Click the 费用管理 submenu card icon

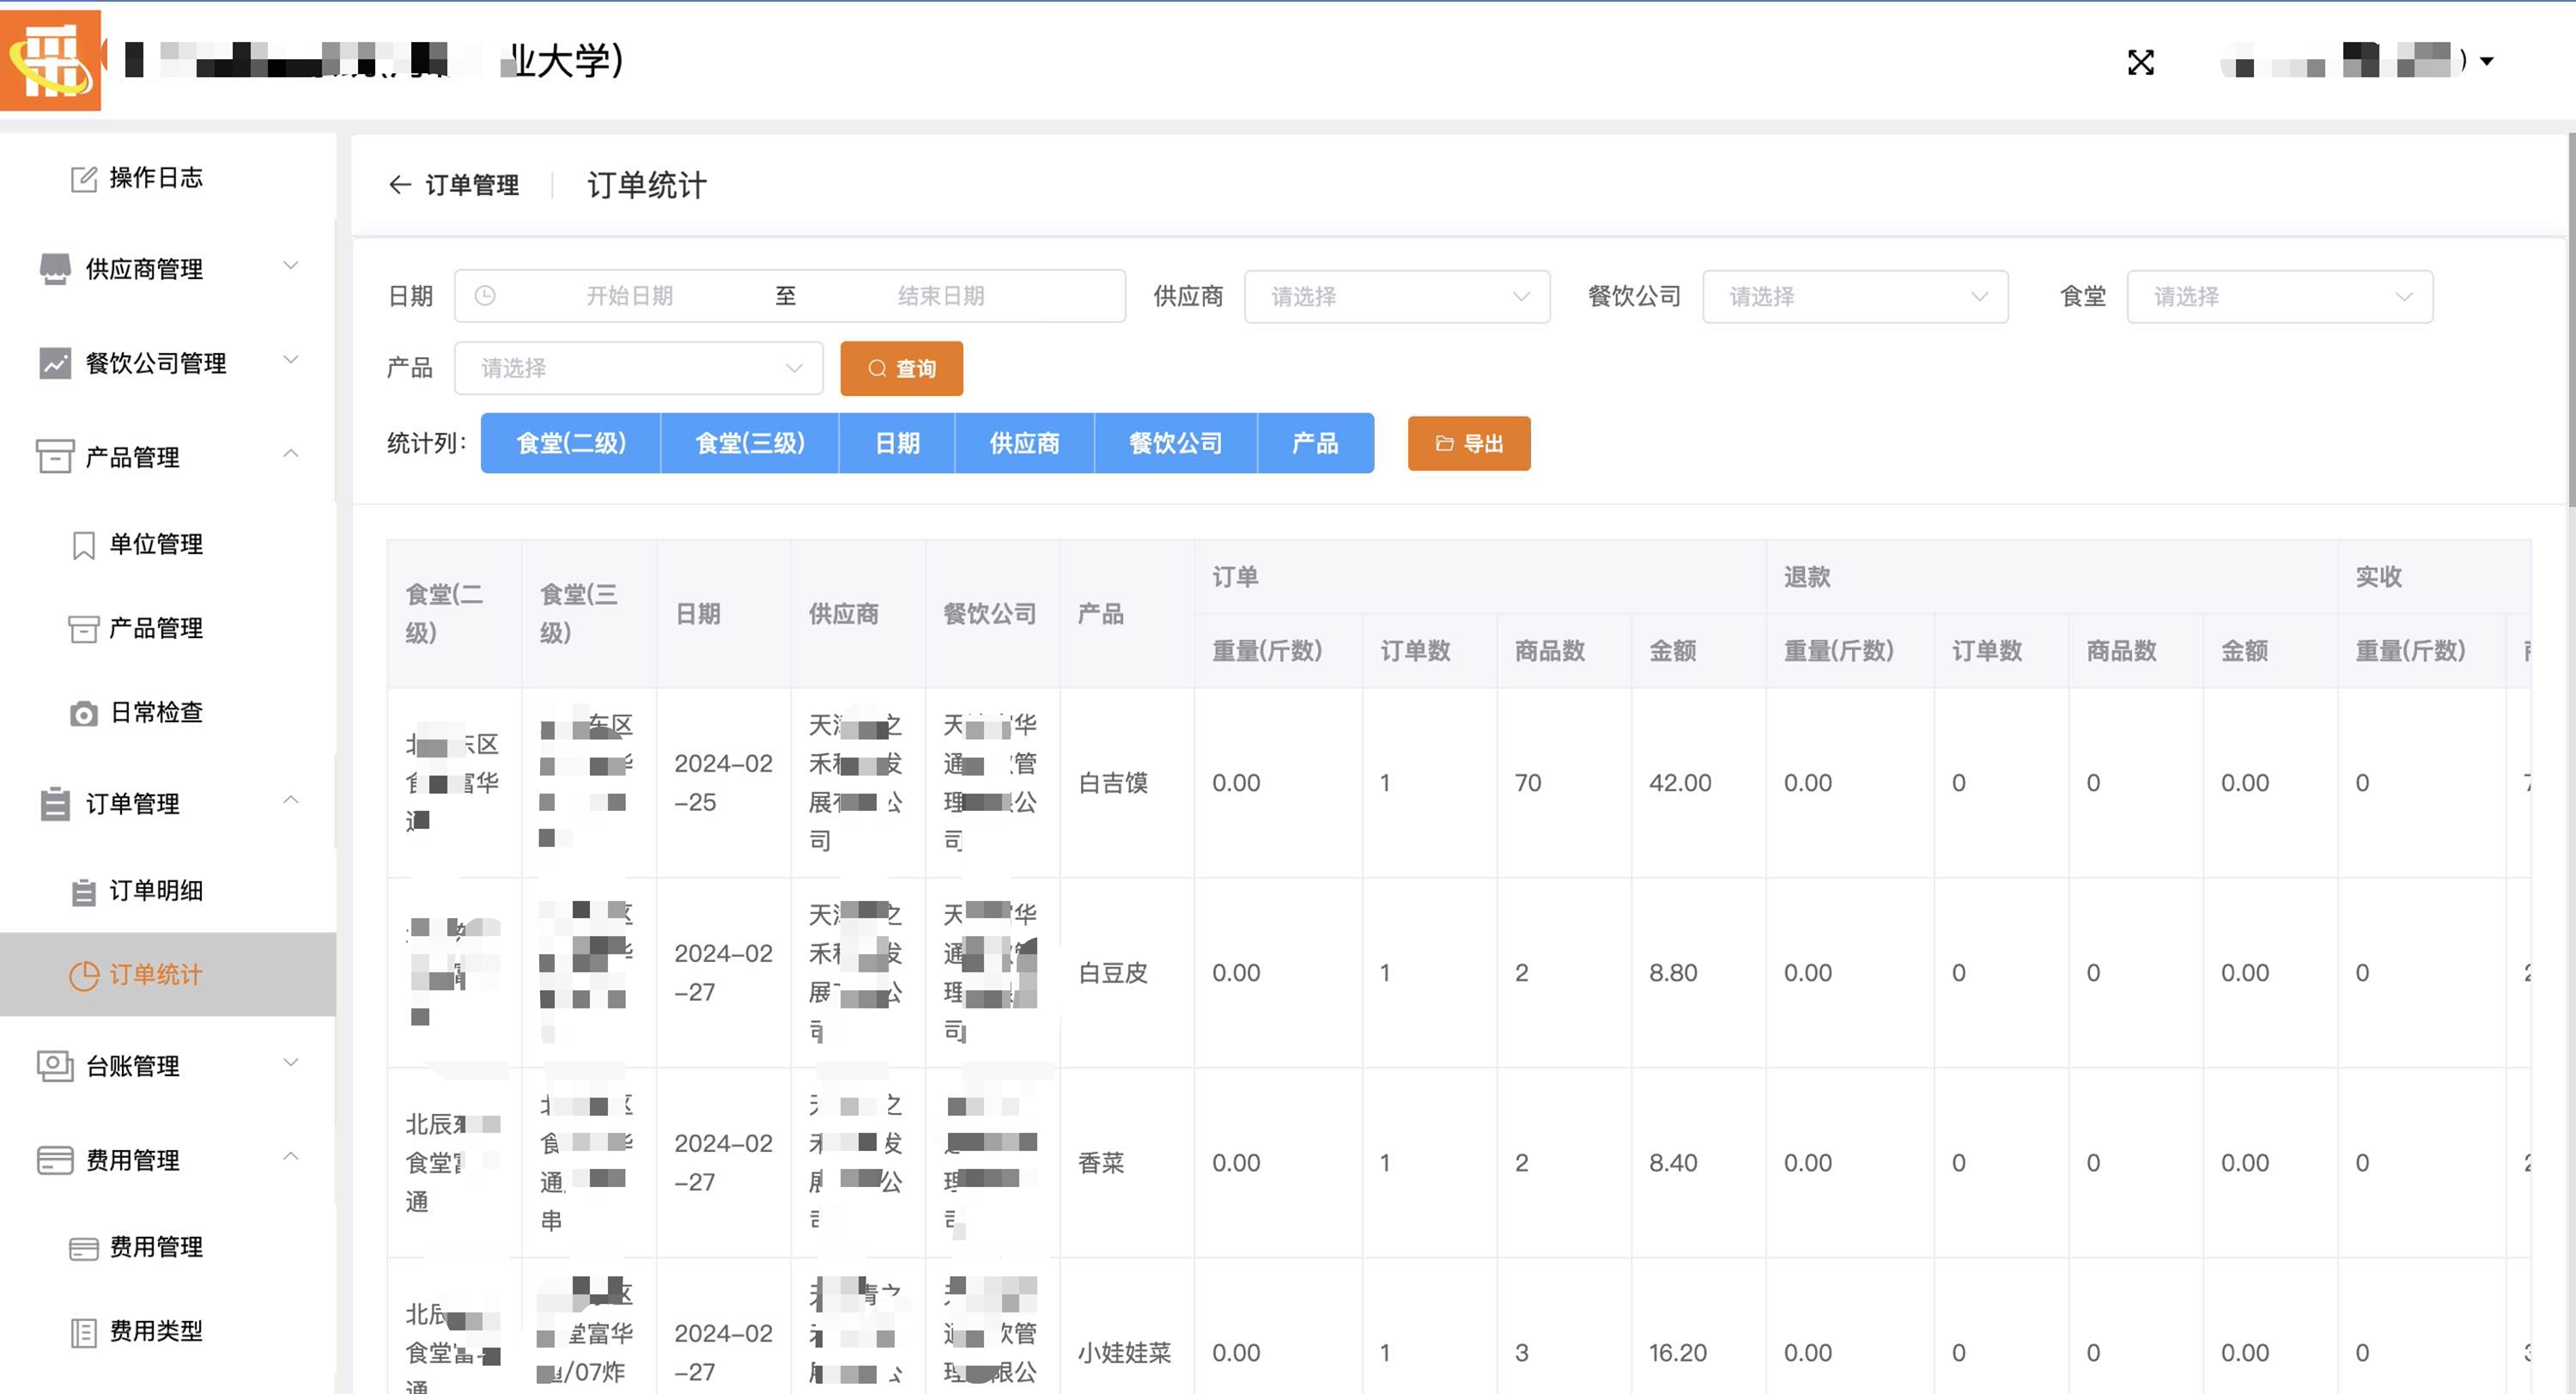point(84,1249)
